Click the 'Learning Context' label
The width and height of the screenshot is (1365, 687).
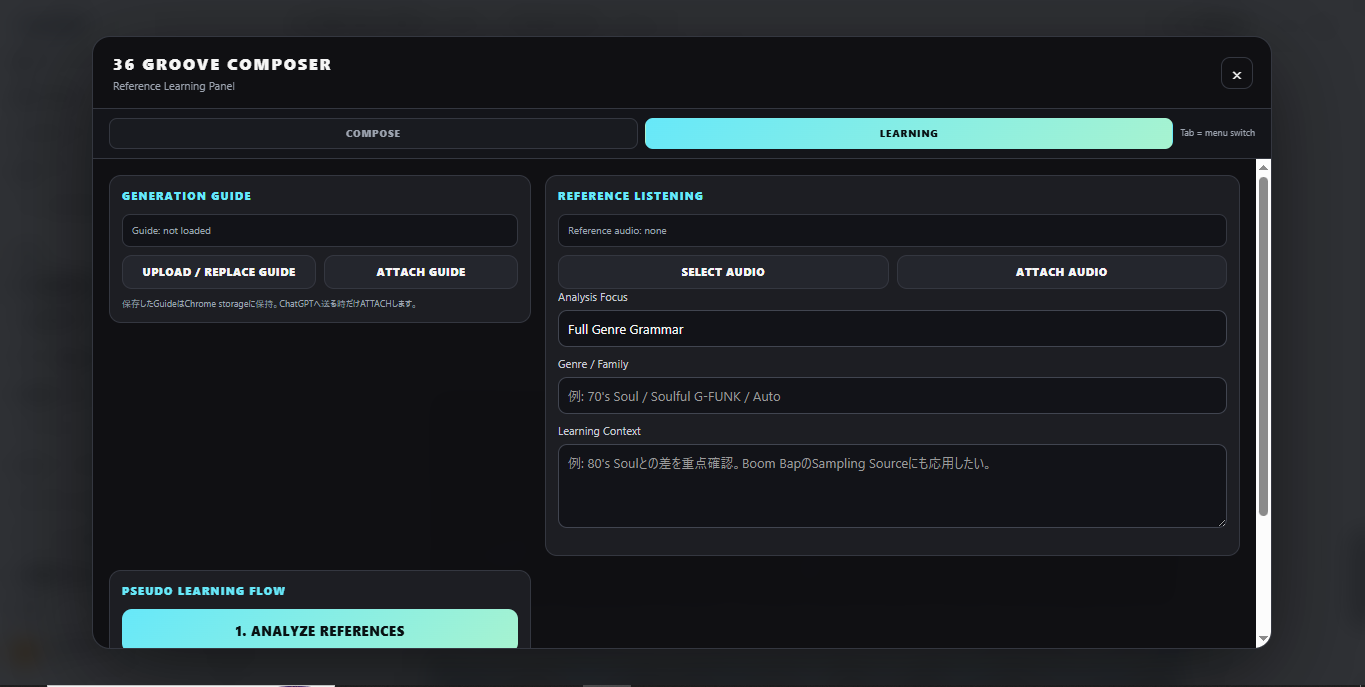click(x=599, y=432)
